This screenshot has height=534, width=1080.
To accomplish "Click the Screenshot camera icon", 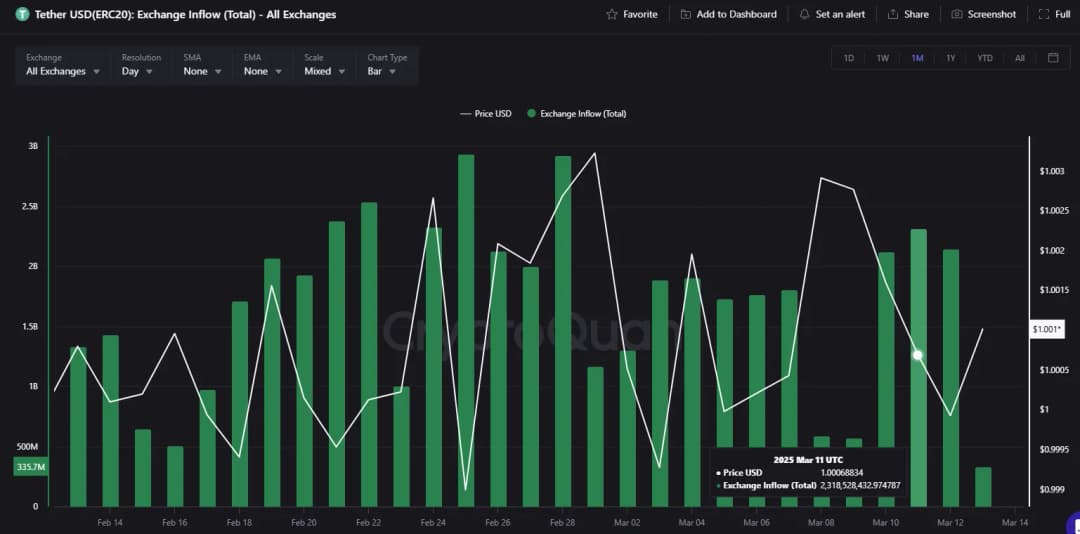I will (957, 15).
